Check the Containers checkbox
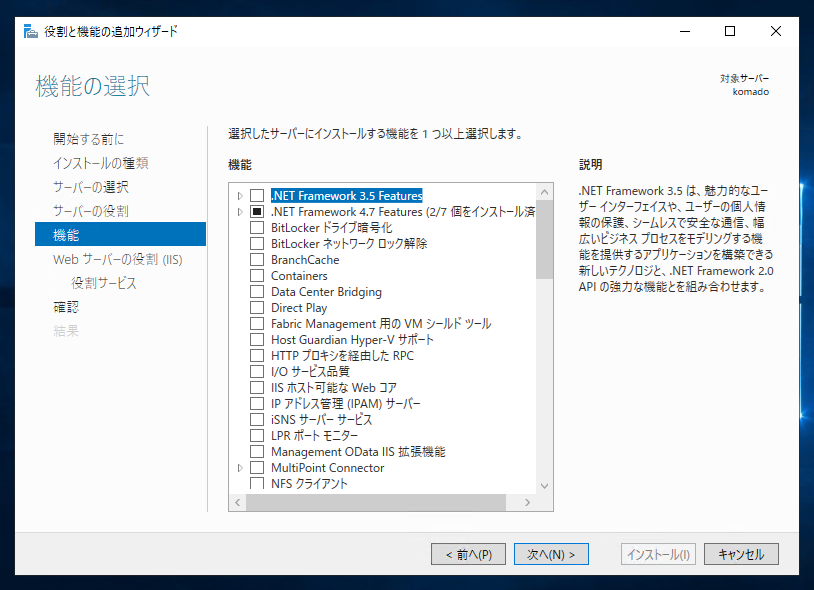 coord(257,276)
